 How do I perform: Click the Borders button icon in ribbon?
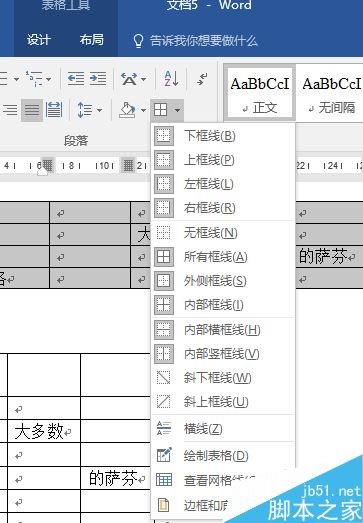point(160,109)
